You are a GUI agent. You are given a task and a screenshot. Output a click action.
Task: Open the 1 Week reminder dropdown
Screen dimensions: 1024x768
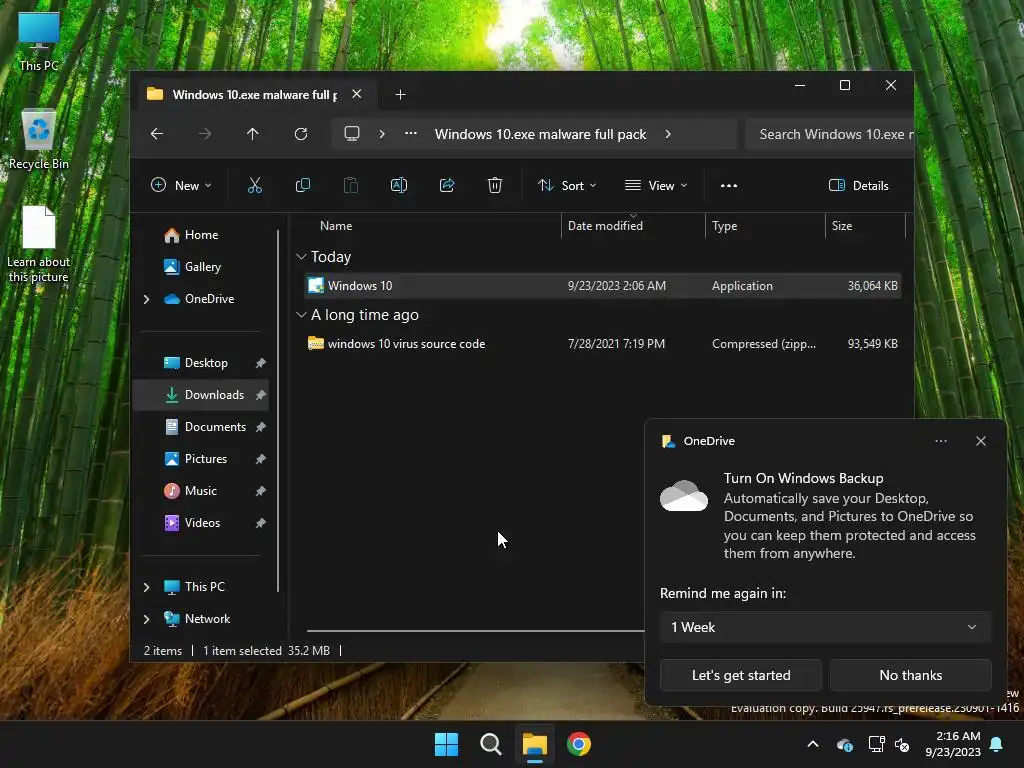[x=825, y=627]
